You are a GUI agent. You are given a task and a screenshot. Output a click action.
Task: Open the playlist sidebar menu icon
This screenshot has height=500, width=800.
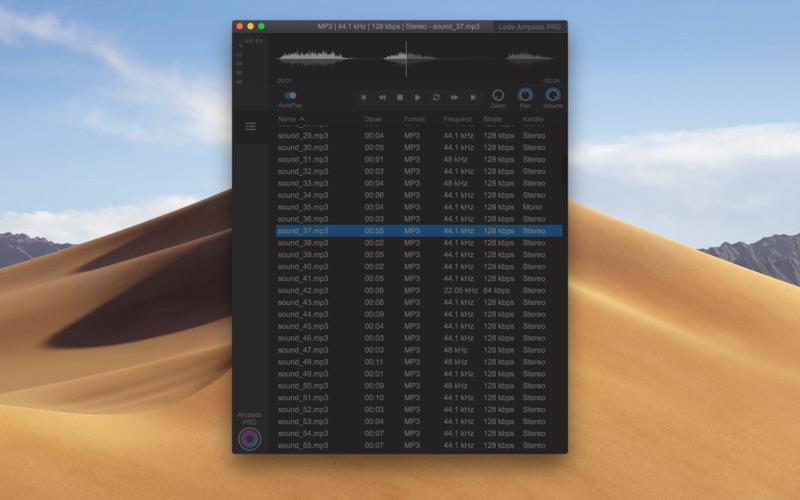coord(251,126)
